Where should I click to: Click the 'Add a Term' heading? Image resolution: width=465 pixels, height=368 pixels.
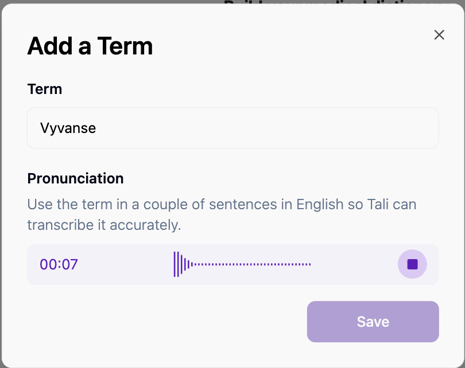[90, 46]
